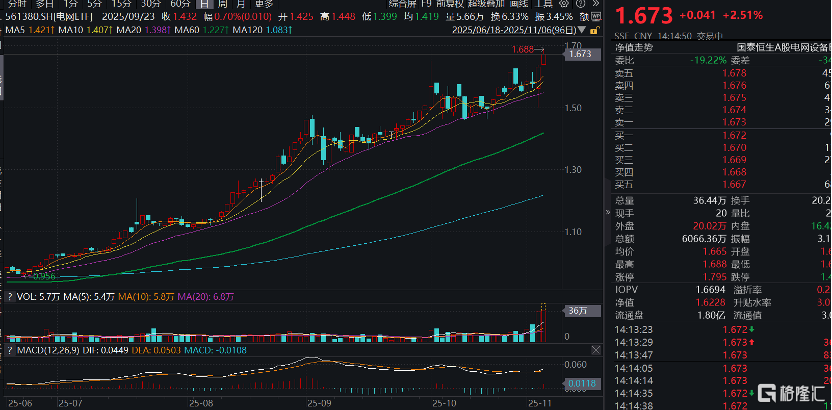Open the 更多 periods dropdown

(264, 4)
